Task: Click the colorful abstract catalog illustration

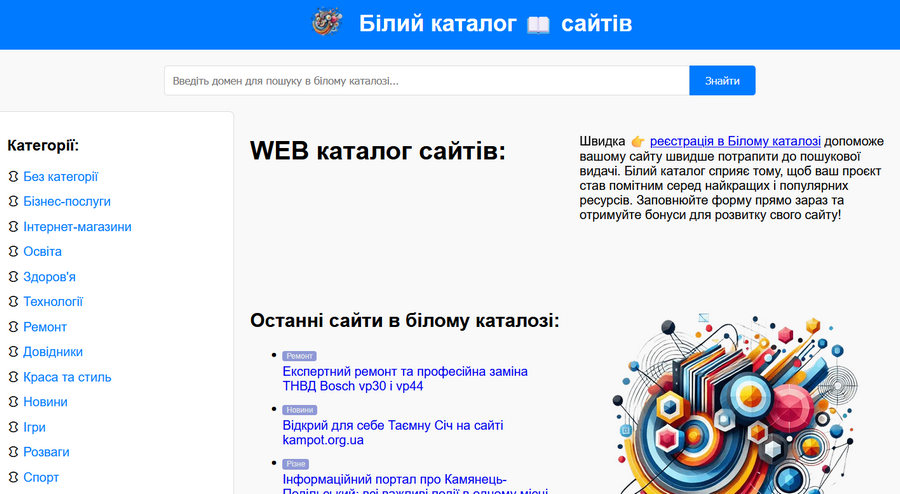Action: (x=735, y=403)
